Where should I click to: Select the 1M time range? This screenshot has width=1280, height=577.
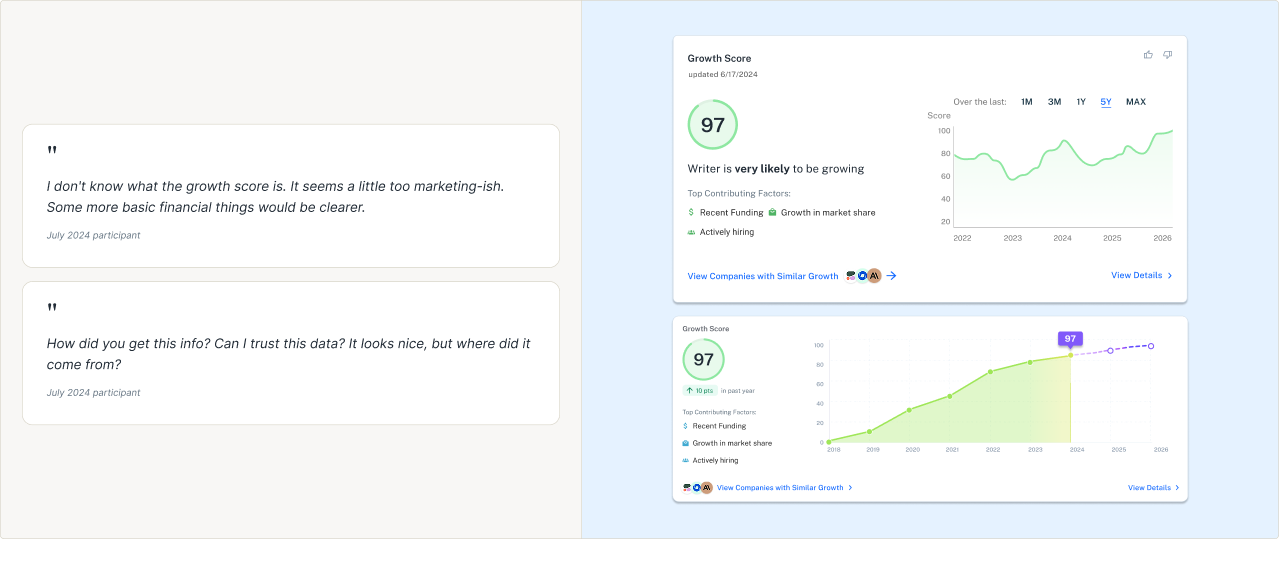[x=1026, y=102]
